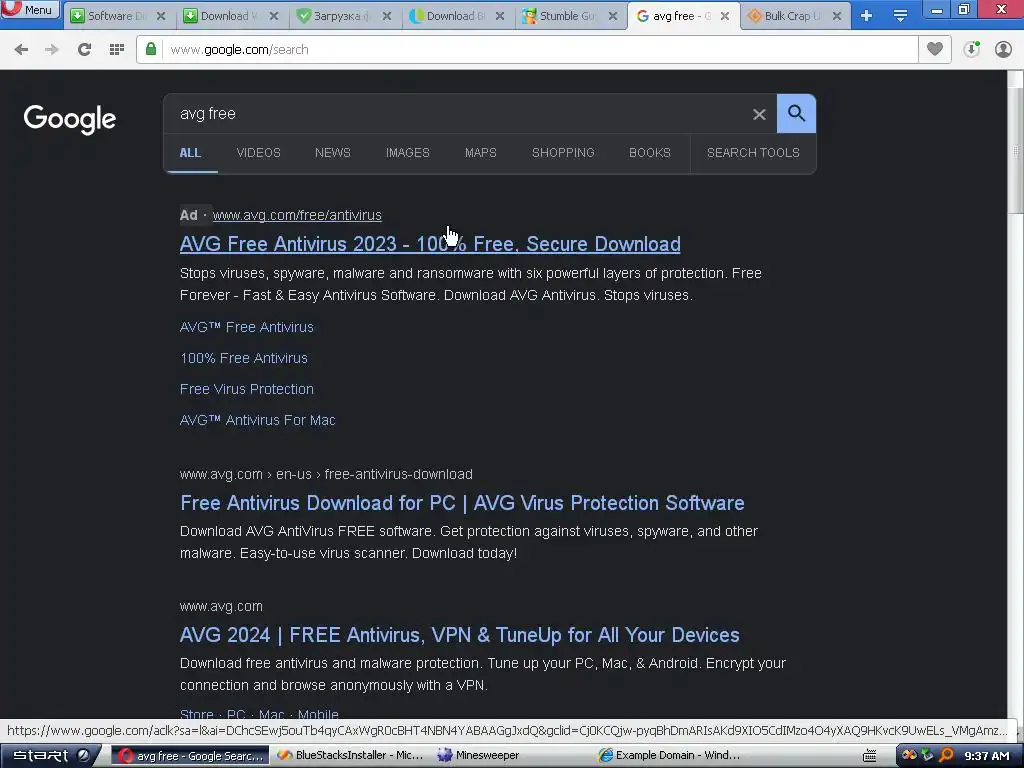Screen dimensions: 1024x768
Task: Reload the current page
Action: coord(84,50)
